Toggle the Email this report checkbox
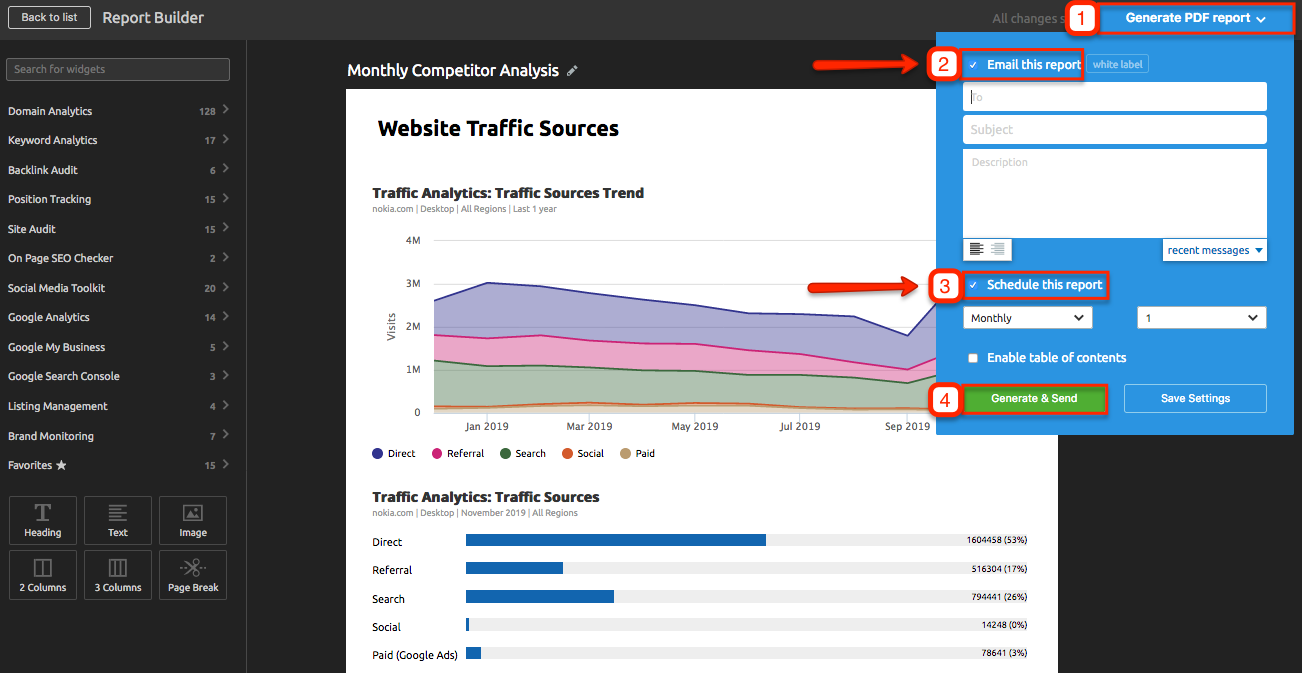This screenshot has width=1302, height=673. [973, 65]
